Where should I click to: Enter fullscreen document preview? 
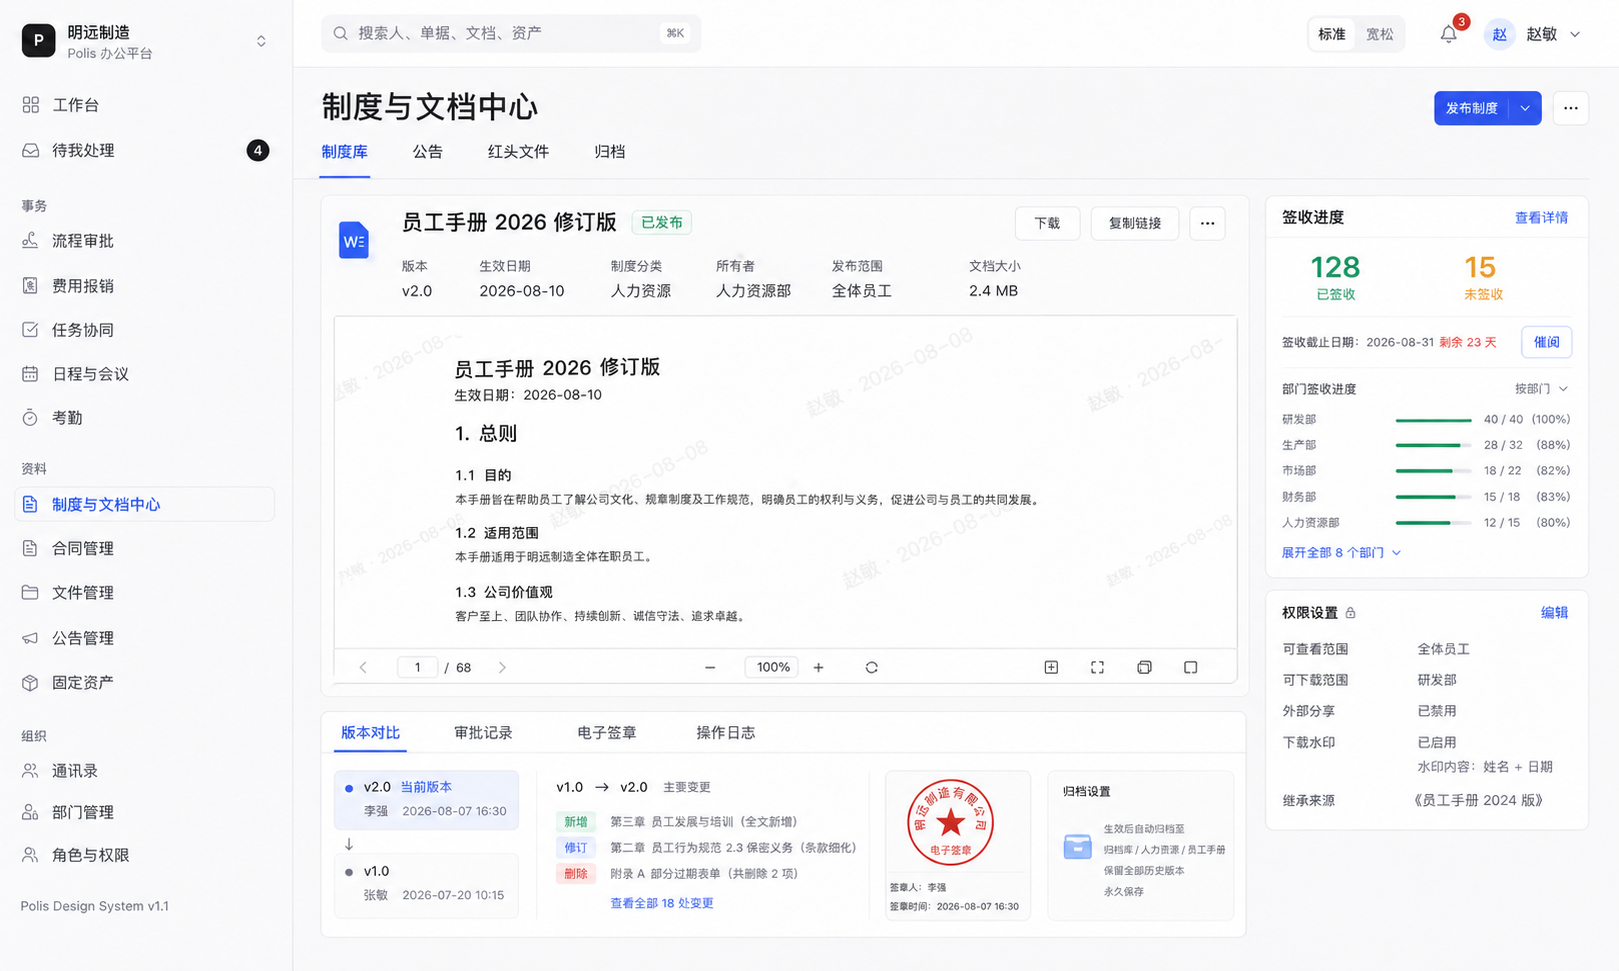(1097, 667)
